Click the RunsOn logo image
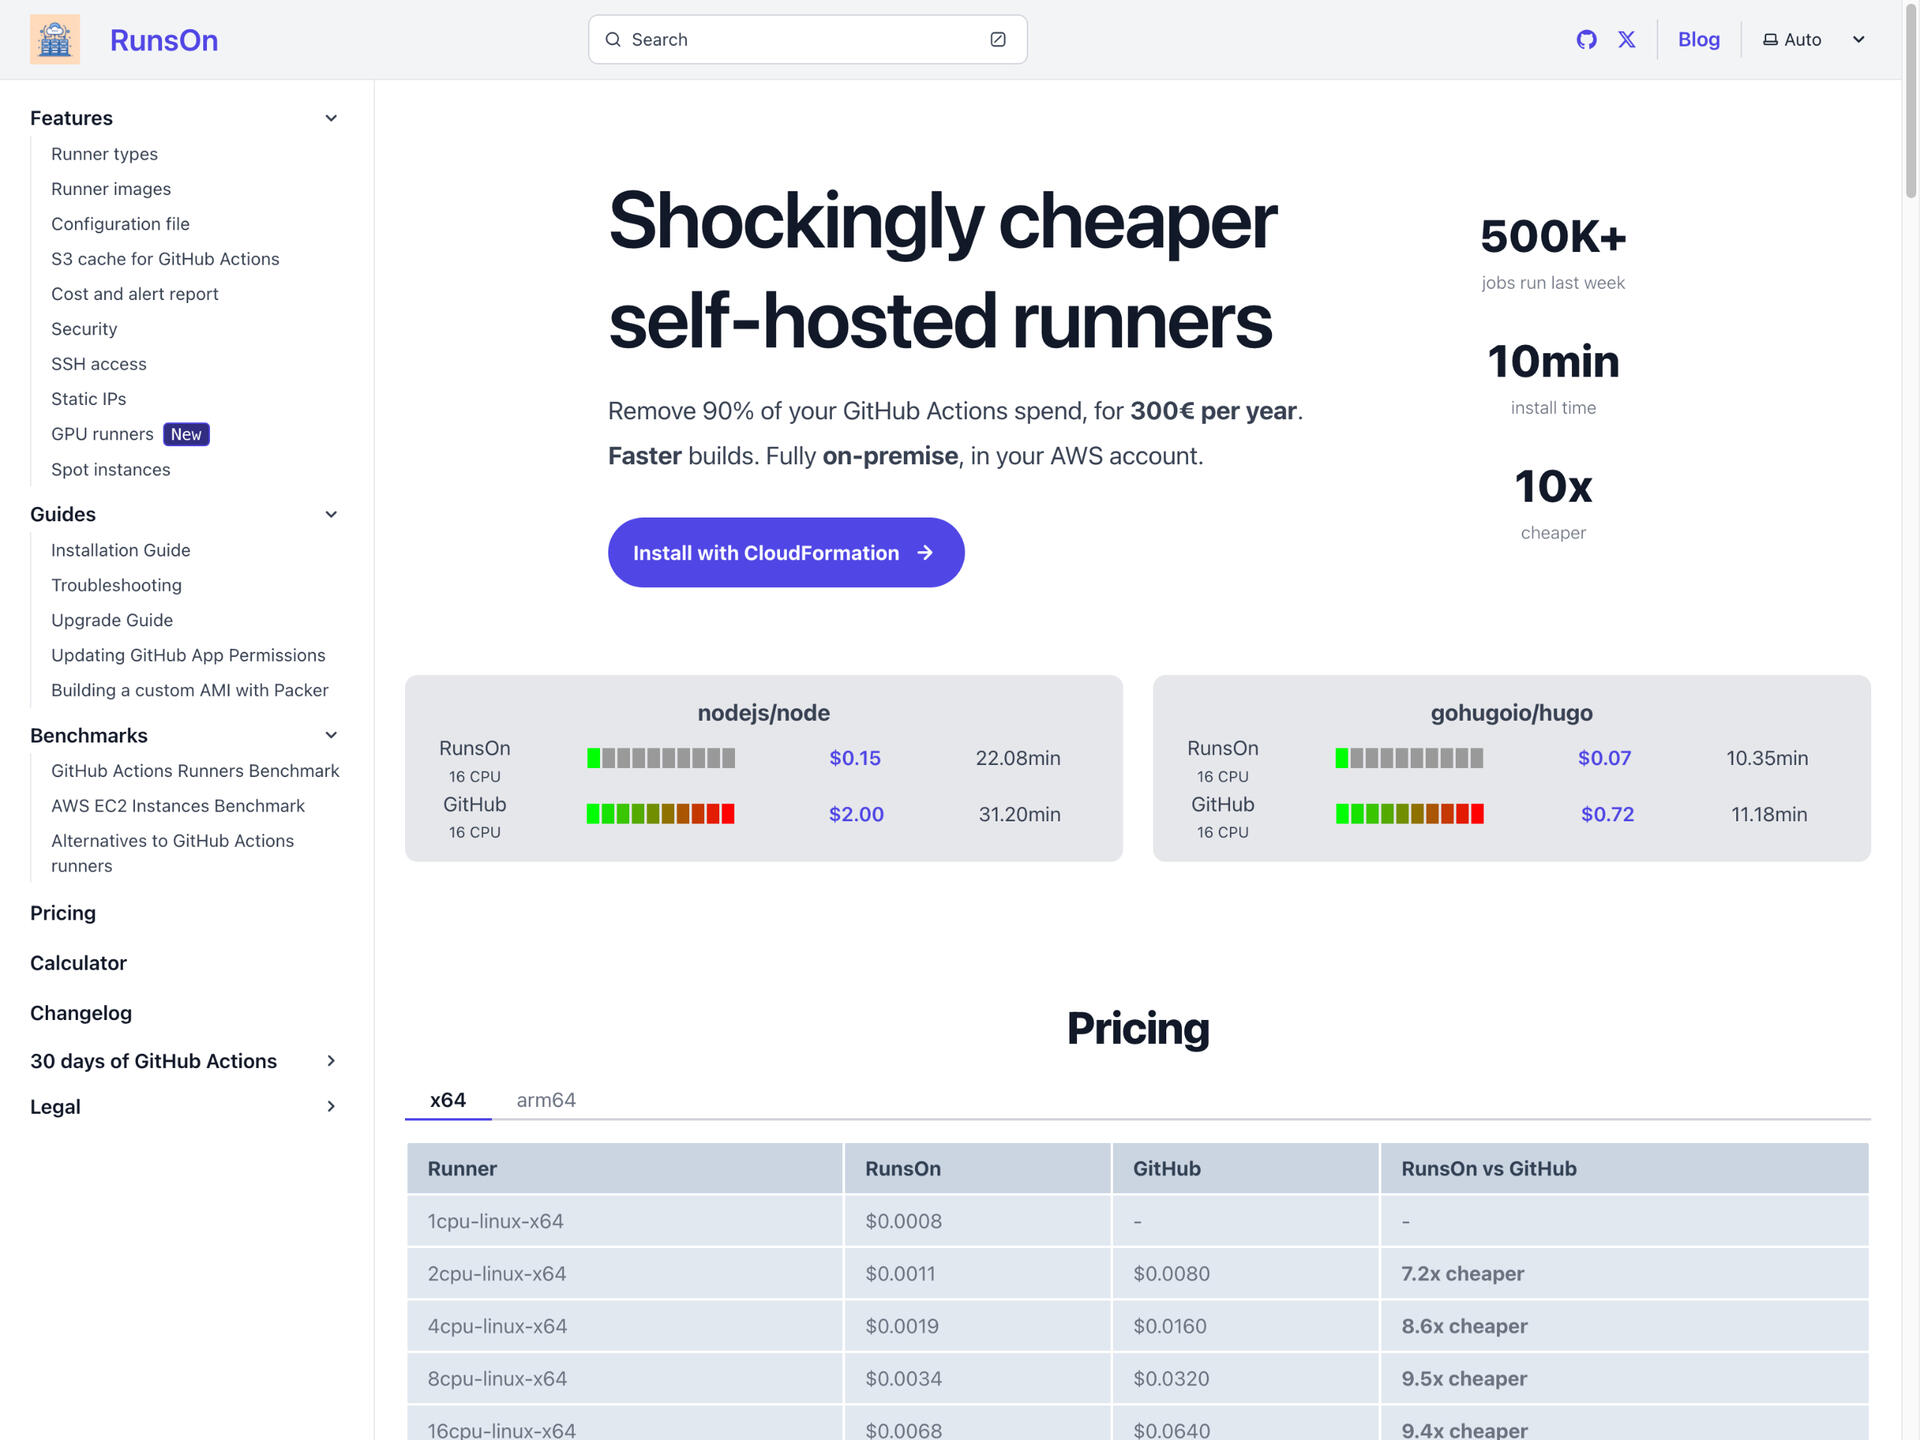The width and height of the screenshot is (1920, 1440). coord(55,39)
